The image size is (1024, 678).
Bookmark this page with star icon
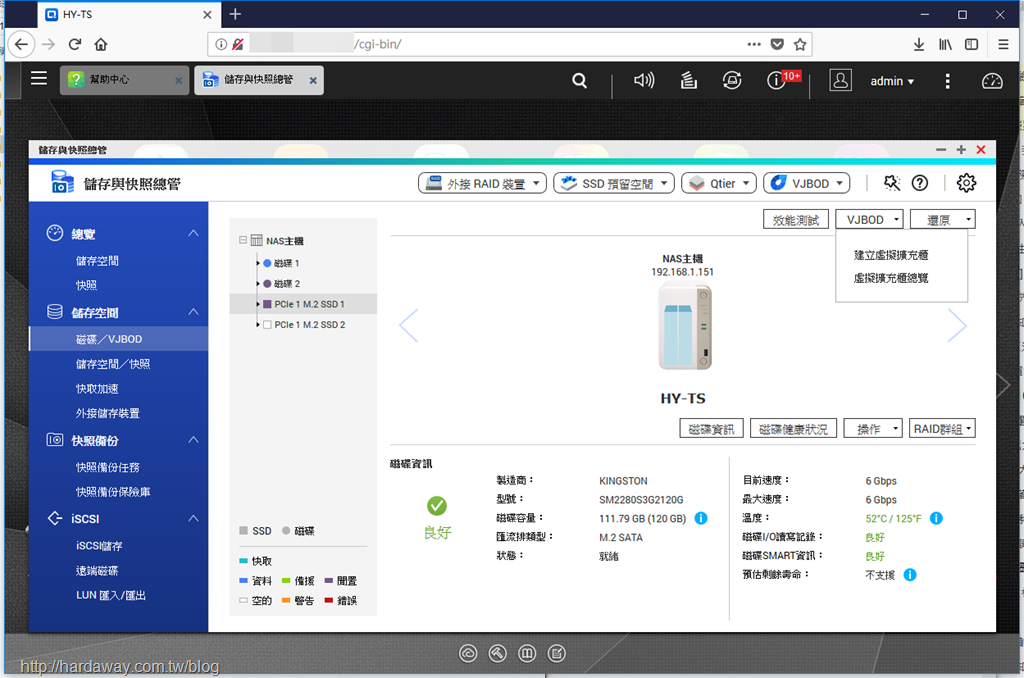800,44
